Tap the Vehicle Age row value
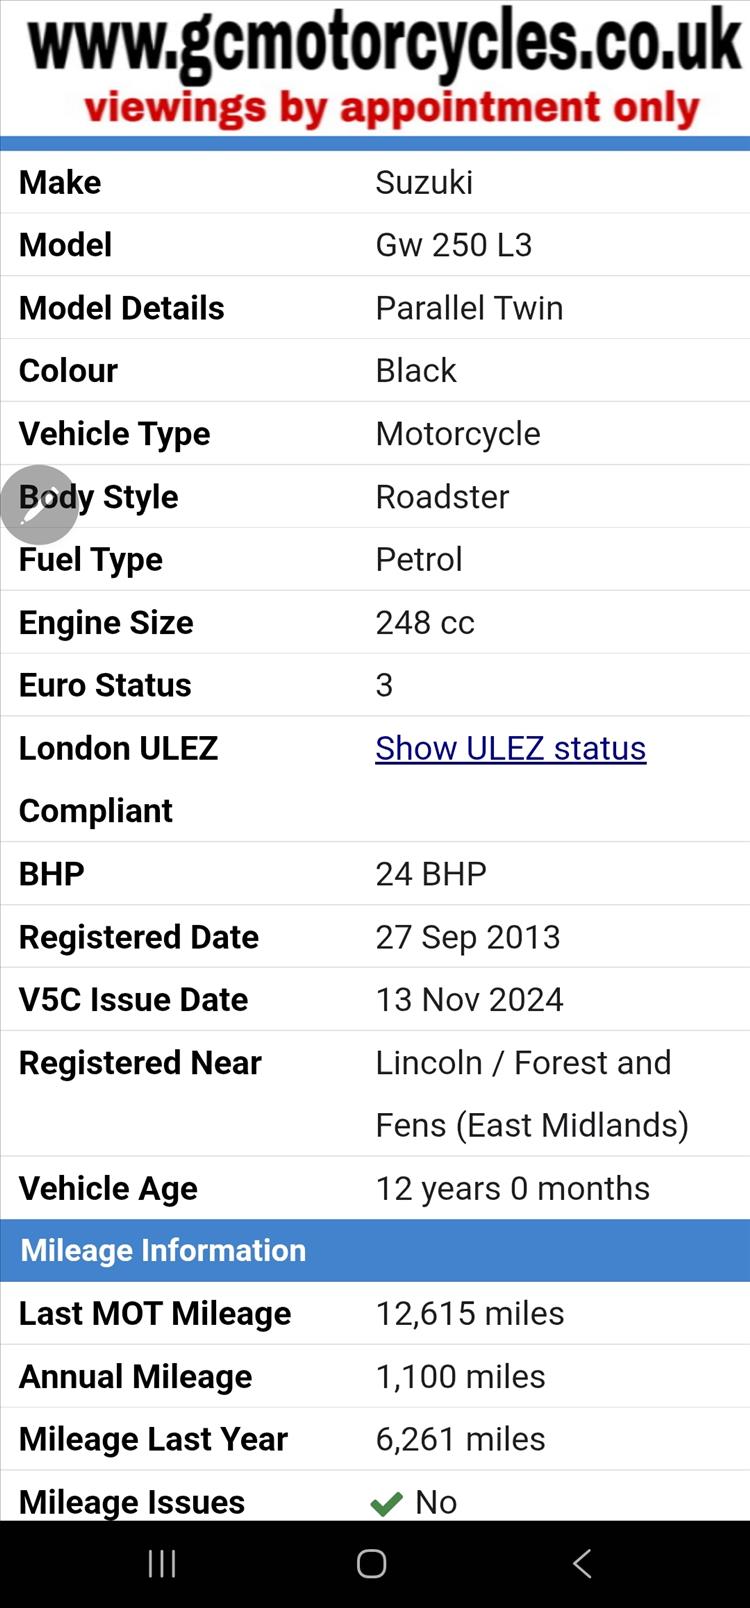The height and width of the screenshot is (1608, 750). pos(512,1188)
